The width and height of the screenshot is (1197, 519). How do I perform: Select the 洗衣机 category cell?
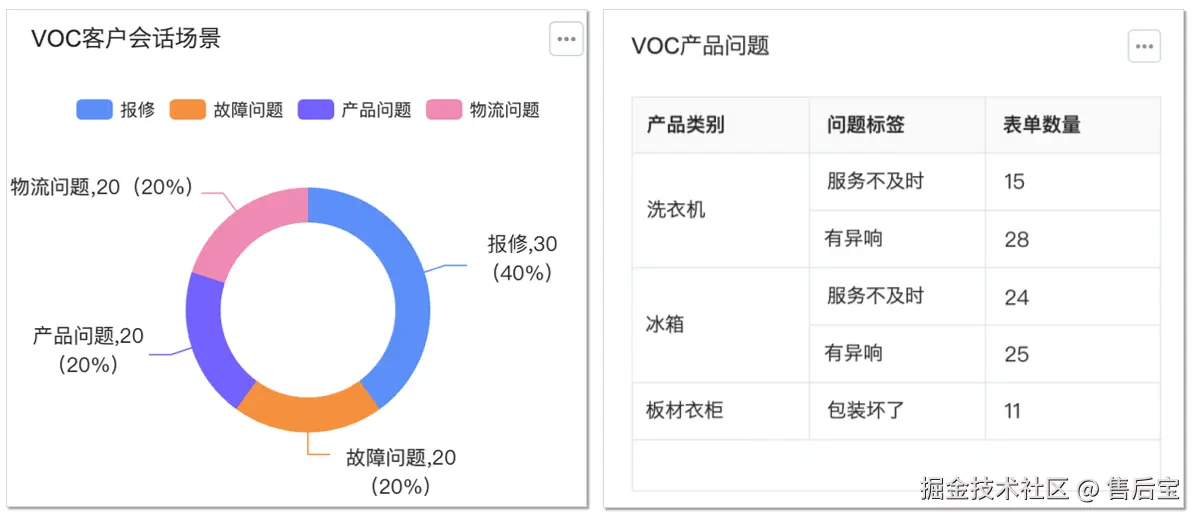pyautogui.click(x=676, y=210)
